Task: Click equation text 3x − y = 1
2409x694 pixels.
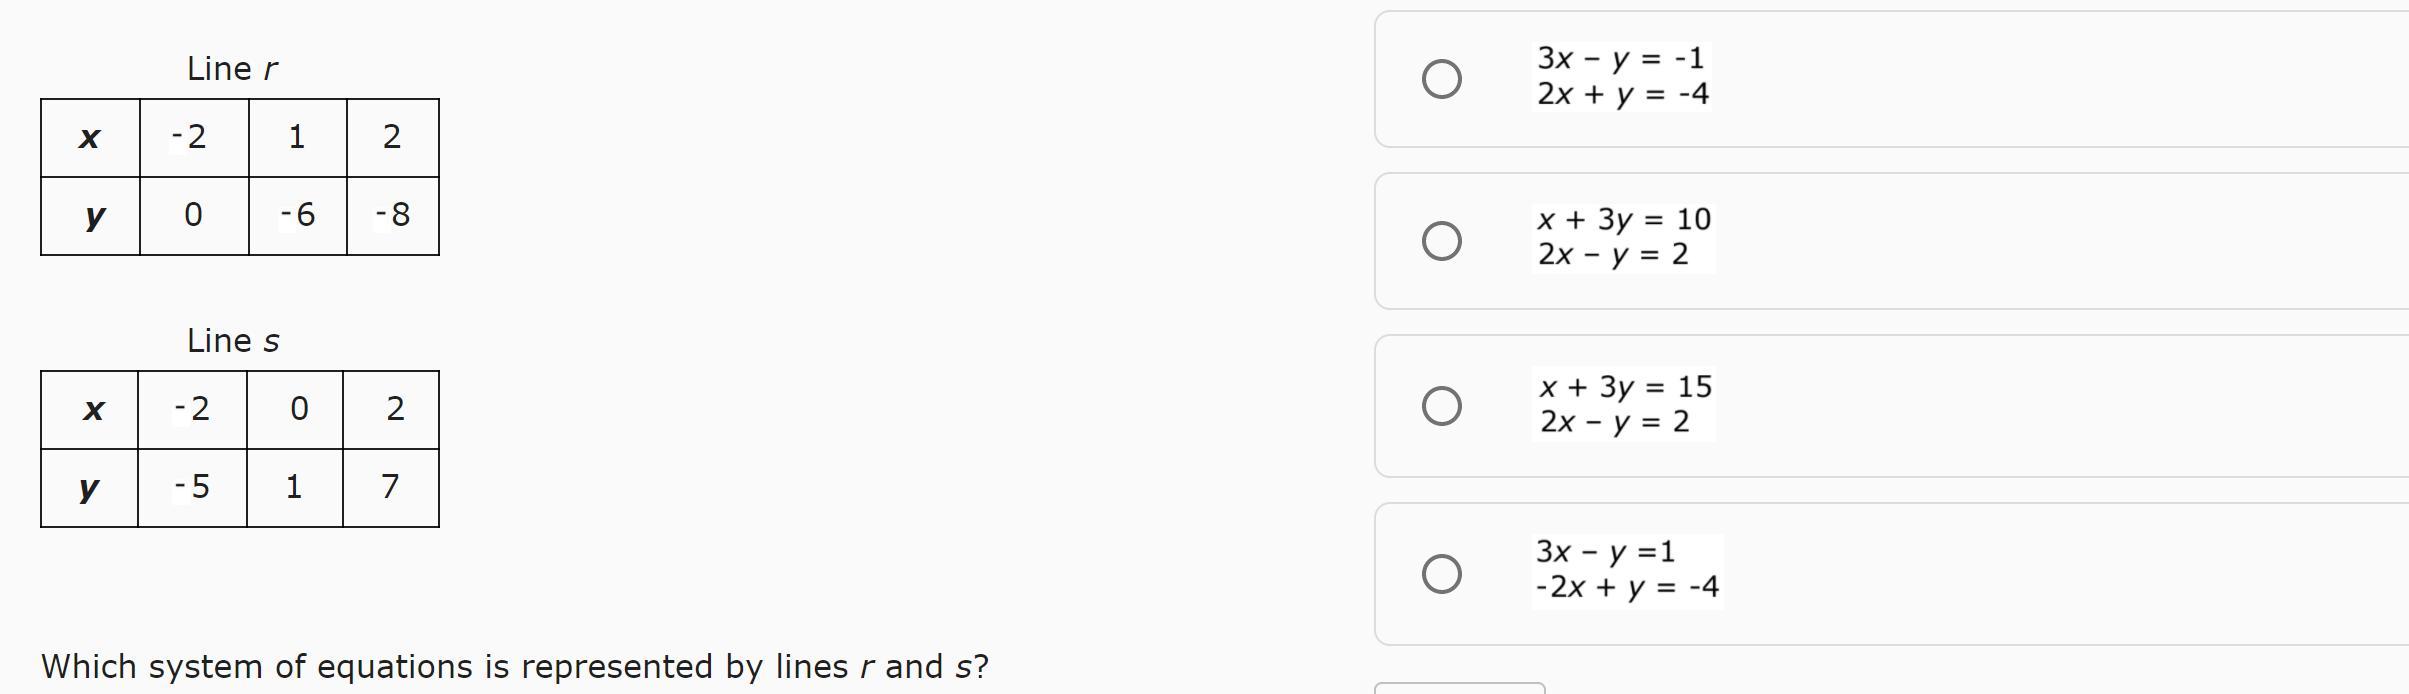Action: point(1605,551)
